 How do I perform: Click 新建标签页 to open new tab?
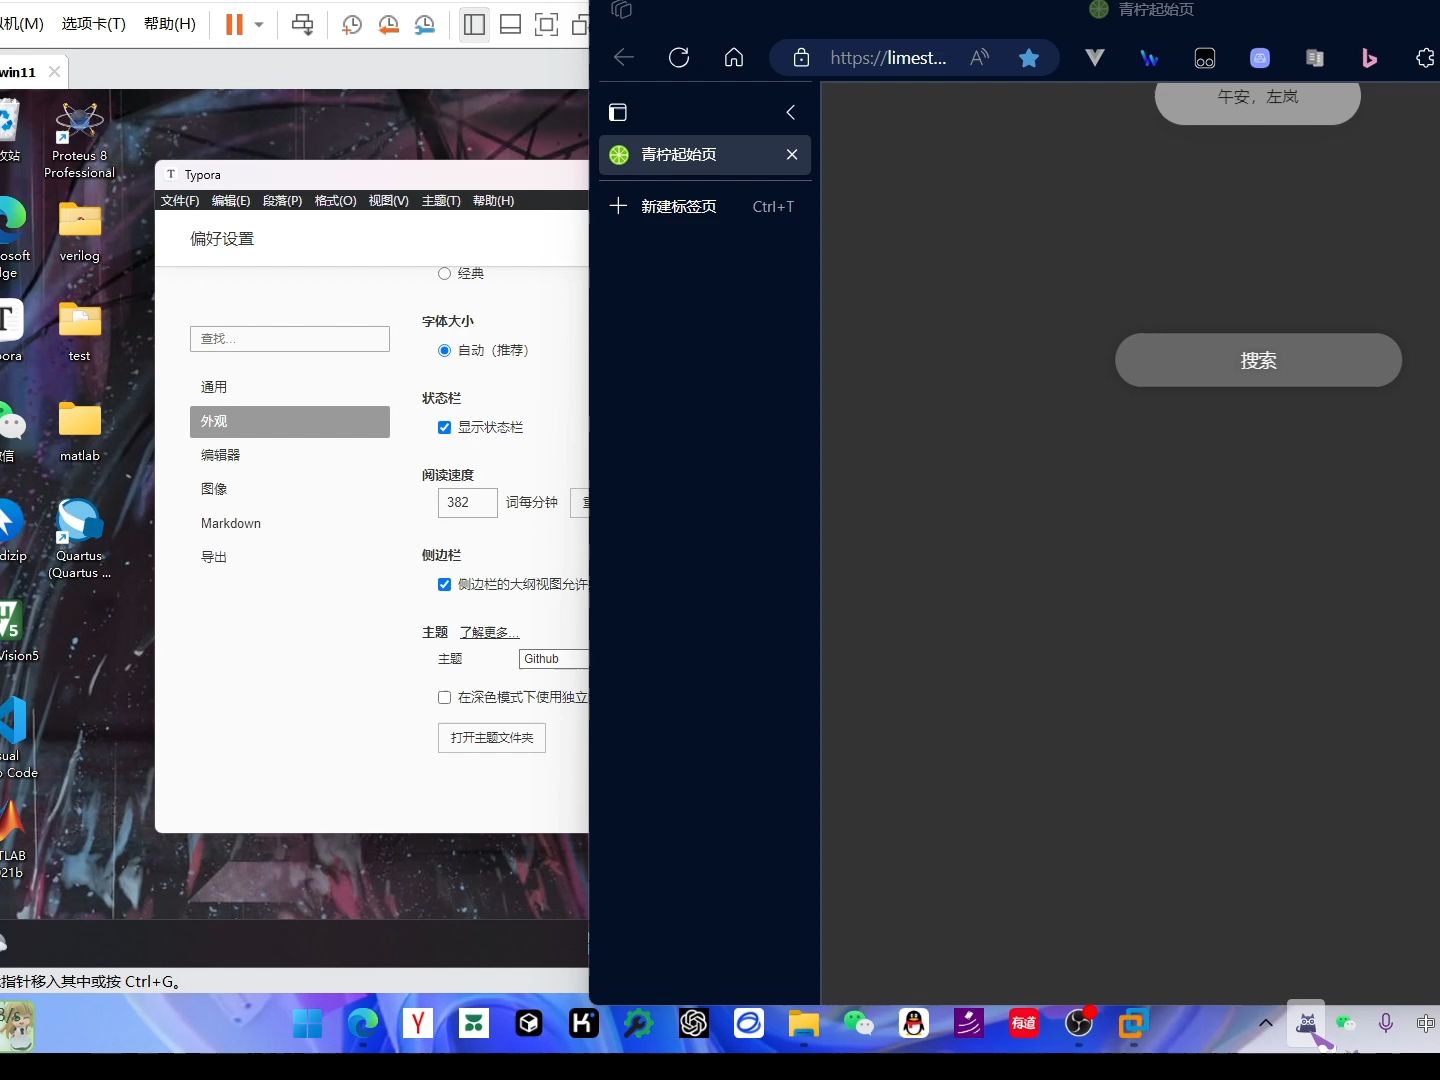[705, 206]
